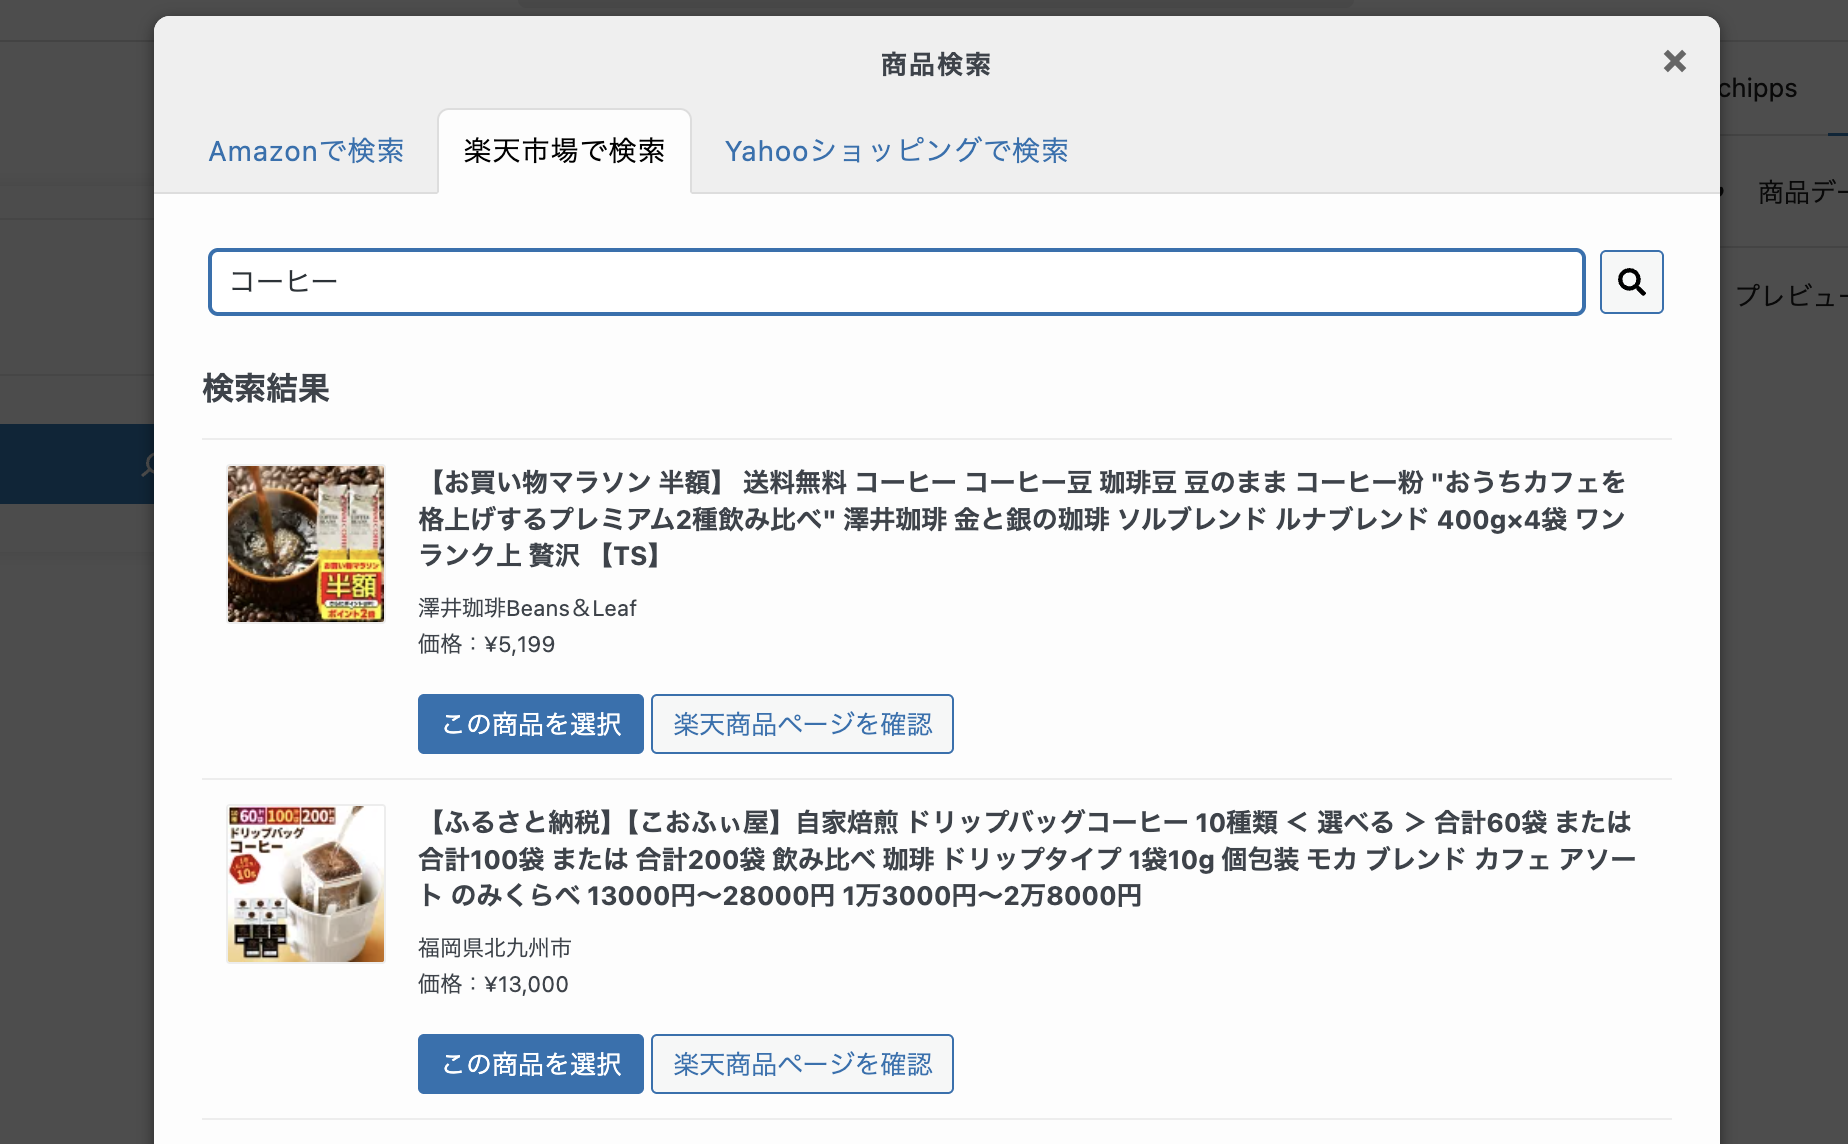Switch to the Amazonで検索 tab

[306, 151]
